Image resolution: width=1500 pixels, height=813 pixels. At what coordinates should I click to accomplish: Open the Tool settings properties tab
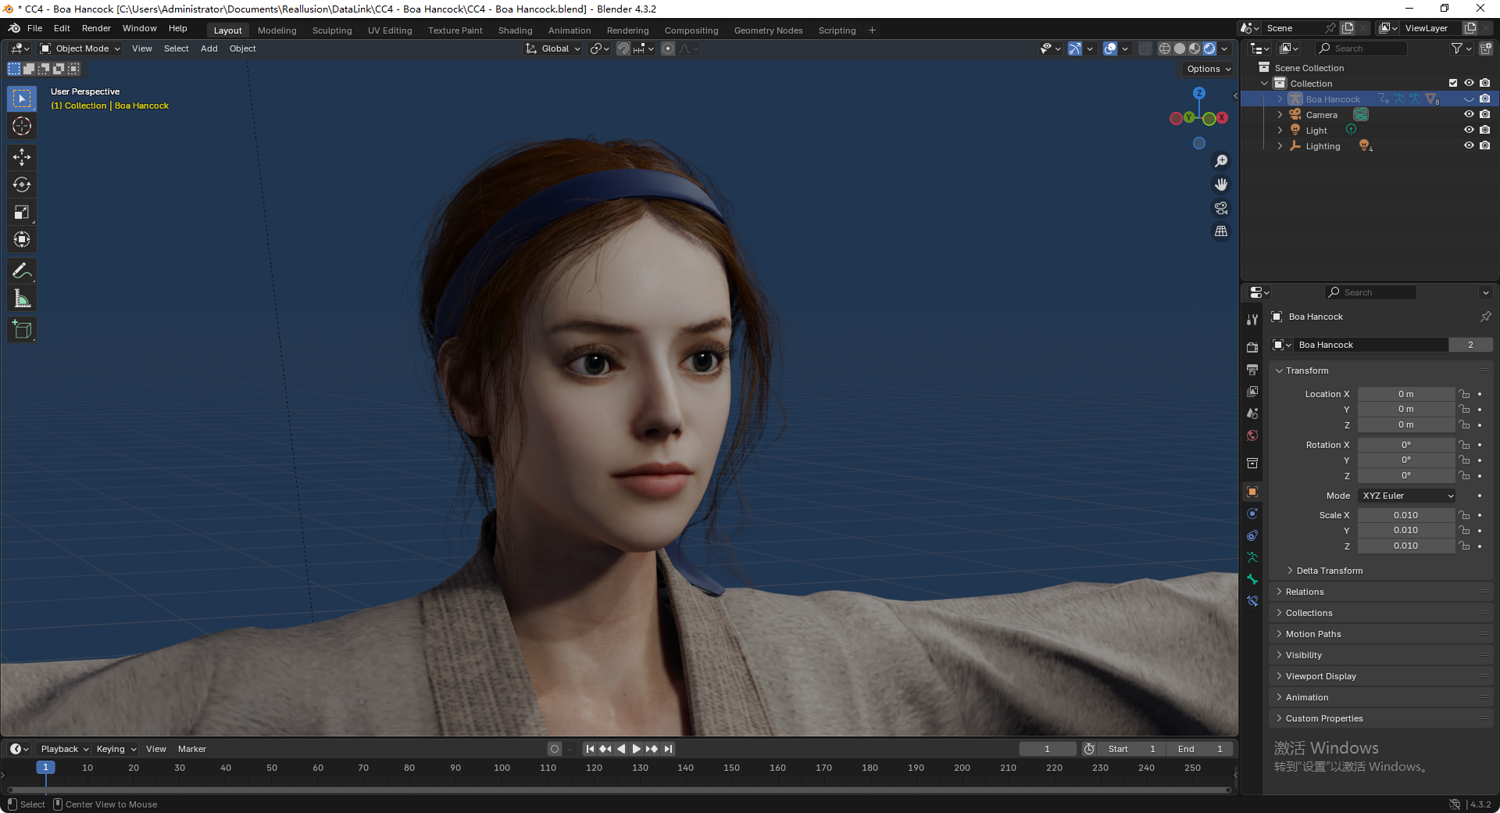click(1252, 320)
